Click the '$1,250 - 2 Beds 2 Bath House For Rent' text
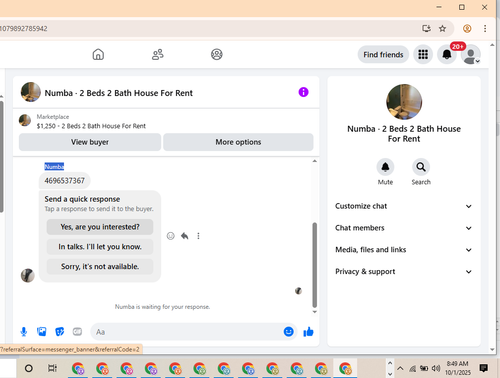Image resolution: width=500 pixels, height=378 pixels. tap(91, 126)
